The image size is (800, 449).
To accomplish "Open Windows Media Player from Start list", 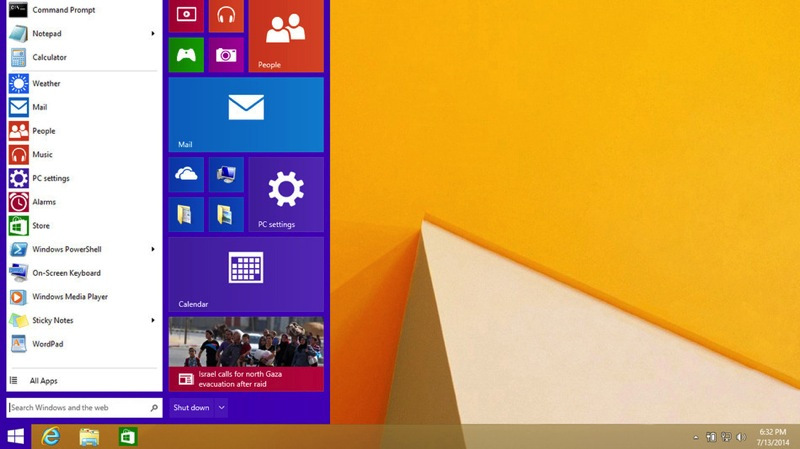I will (69, 297).
